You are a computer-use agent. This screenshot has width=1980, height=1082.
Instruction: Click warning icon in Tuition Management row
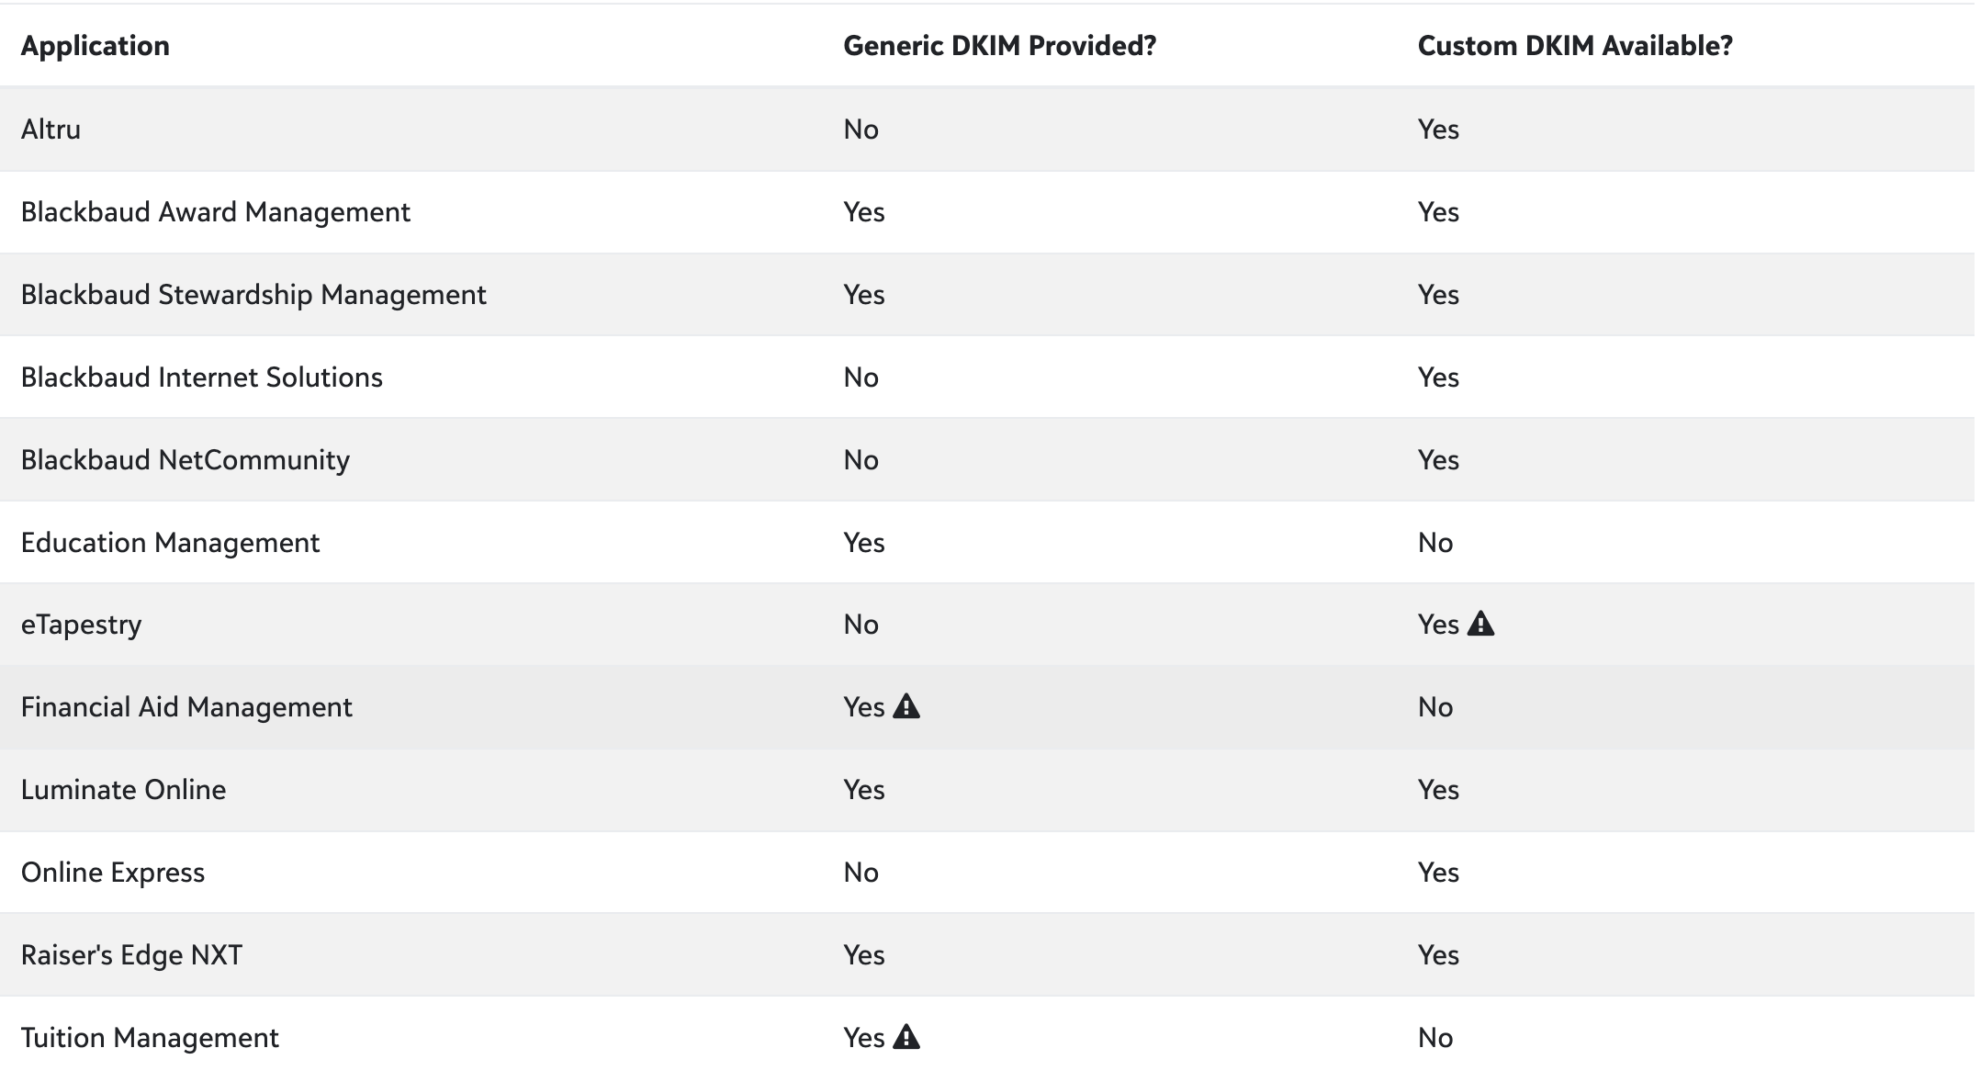coord(906,1037)
